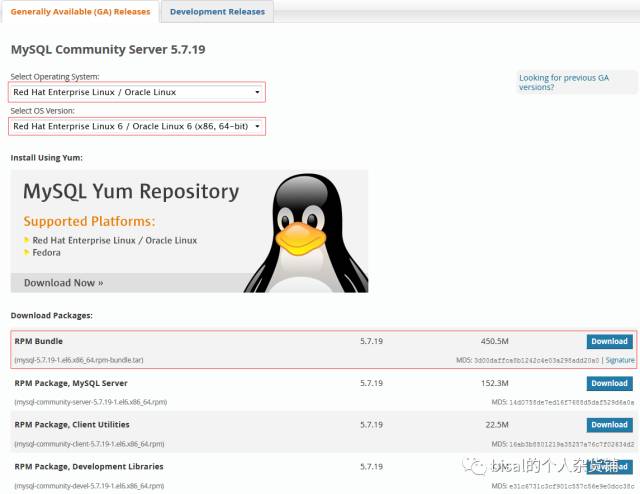Viewport: 640px width, 494px height.
Task: Click 'Fedora' in the supported platforms list
Action: (x=47, y=253)
